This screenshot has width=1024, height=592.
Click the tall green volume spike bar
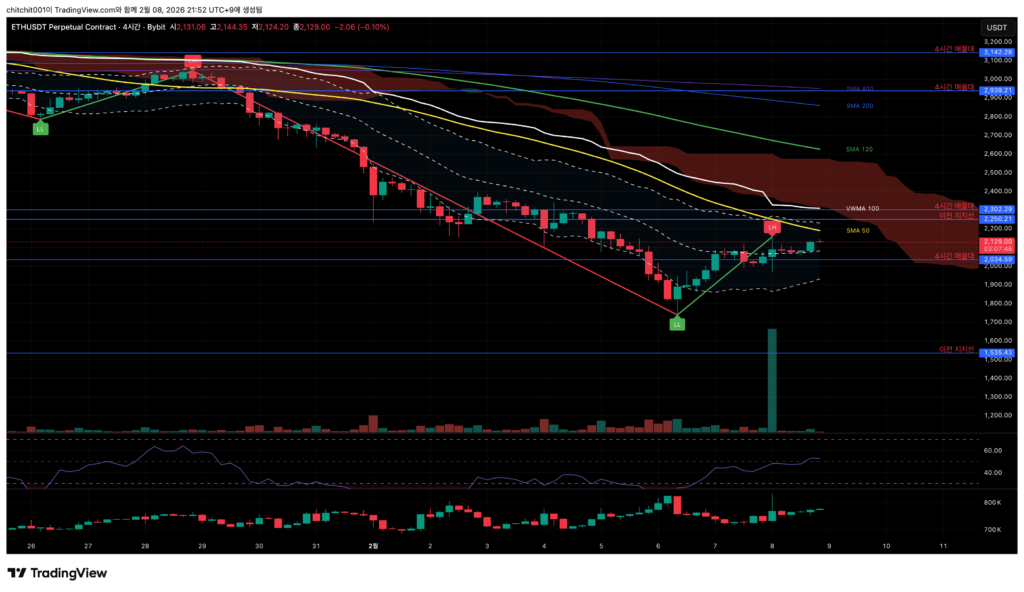click(x=772, y=380)
